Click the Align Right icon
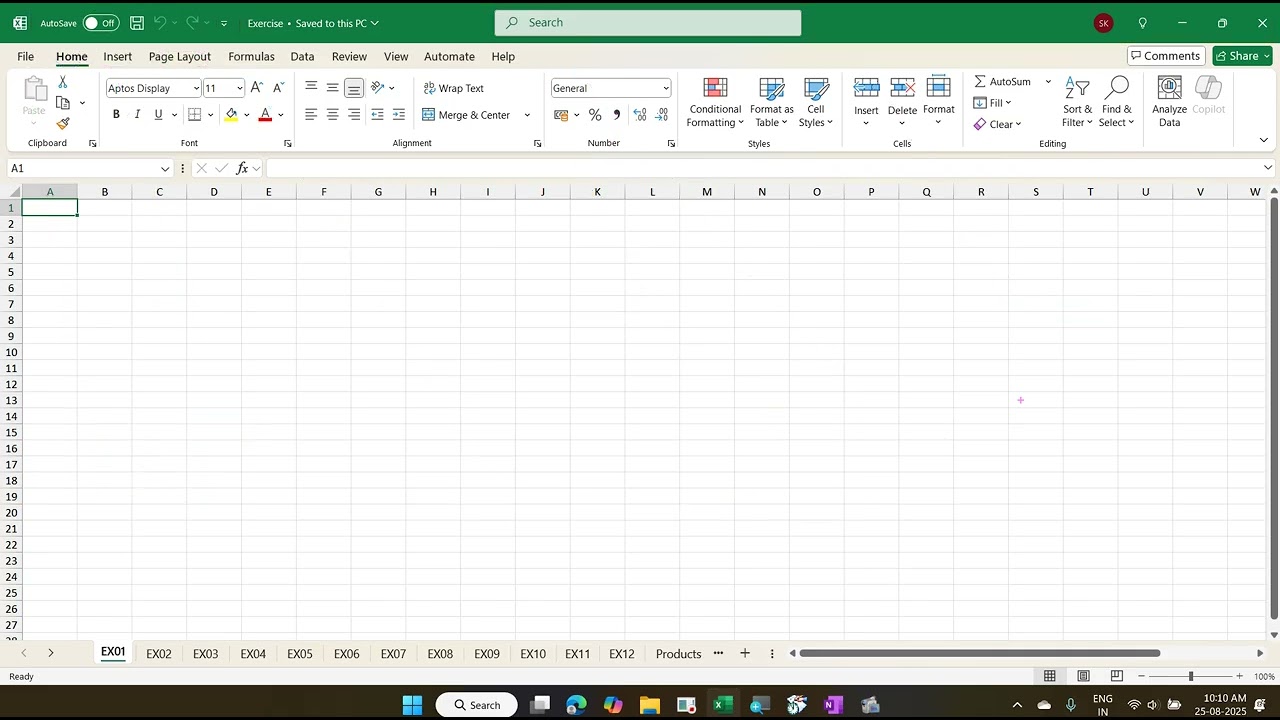Image resolution: width=1280 pixels, height=720 pixels. tap(354, 115)
